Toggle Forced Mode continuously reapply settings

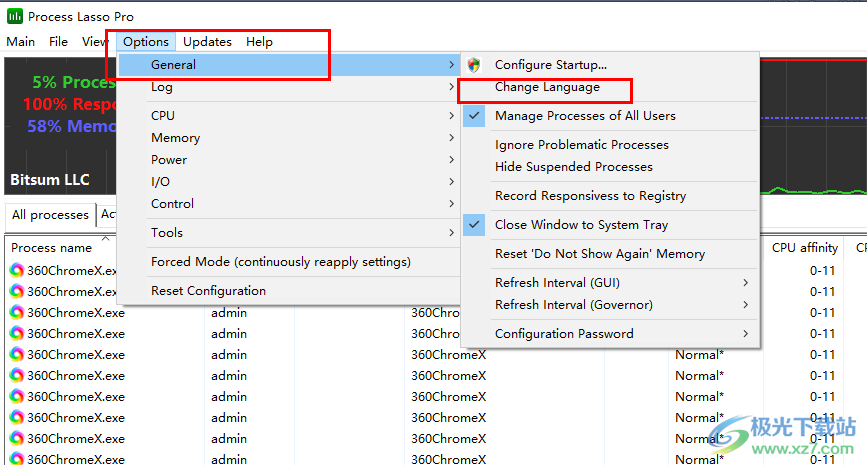289,262
